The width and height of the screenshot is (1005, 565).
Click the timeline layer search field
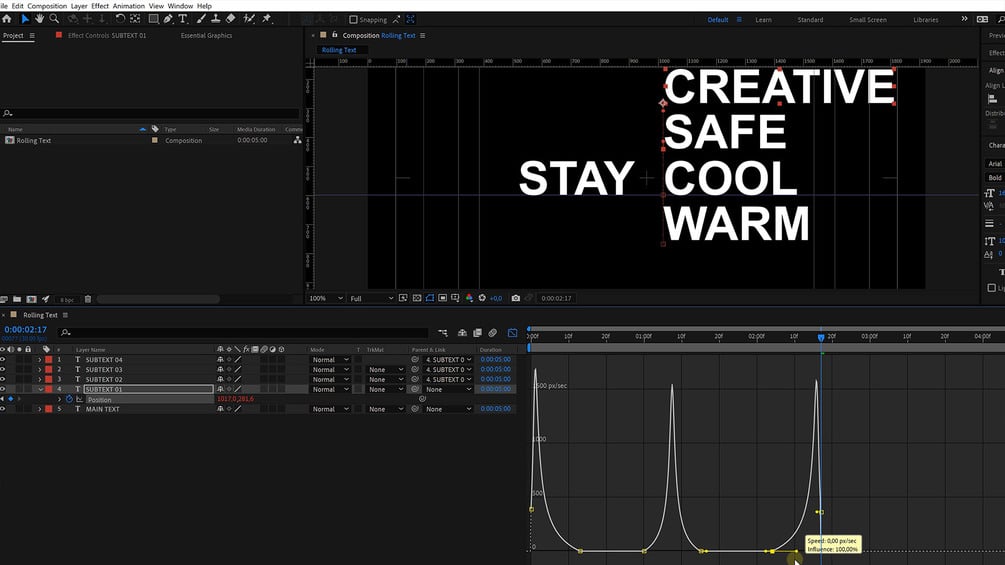pyautogui.click(x=244, y=332)
